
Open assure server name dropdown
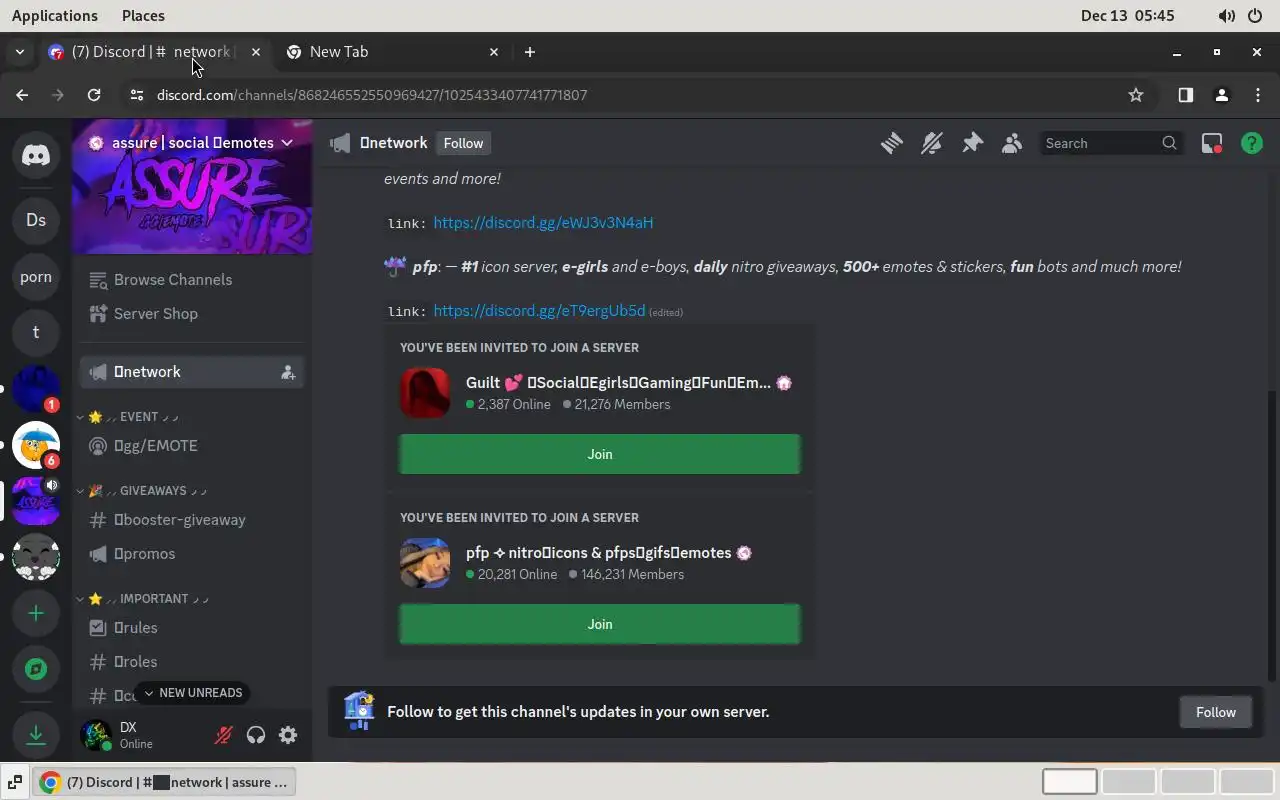click(192, 143)
